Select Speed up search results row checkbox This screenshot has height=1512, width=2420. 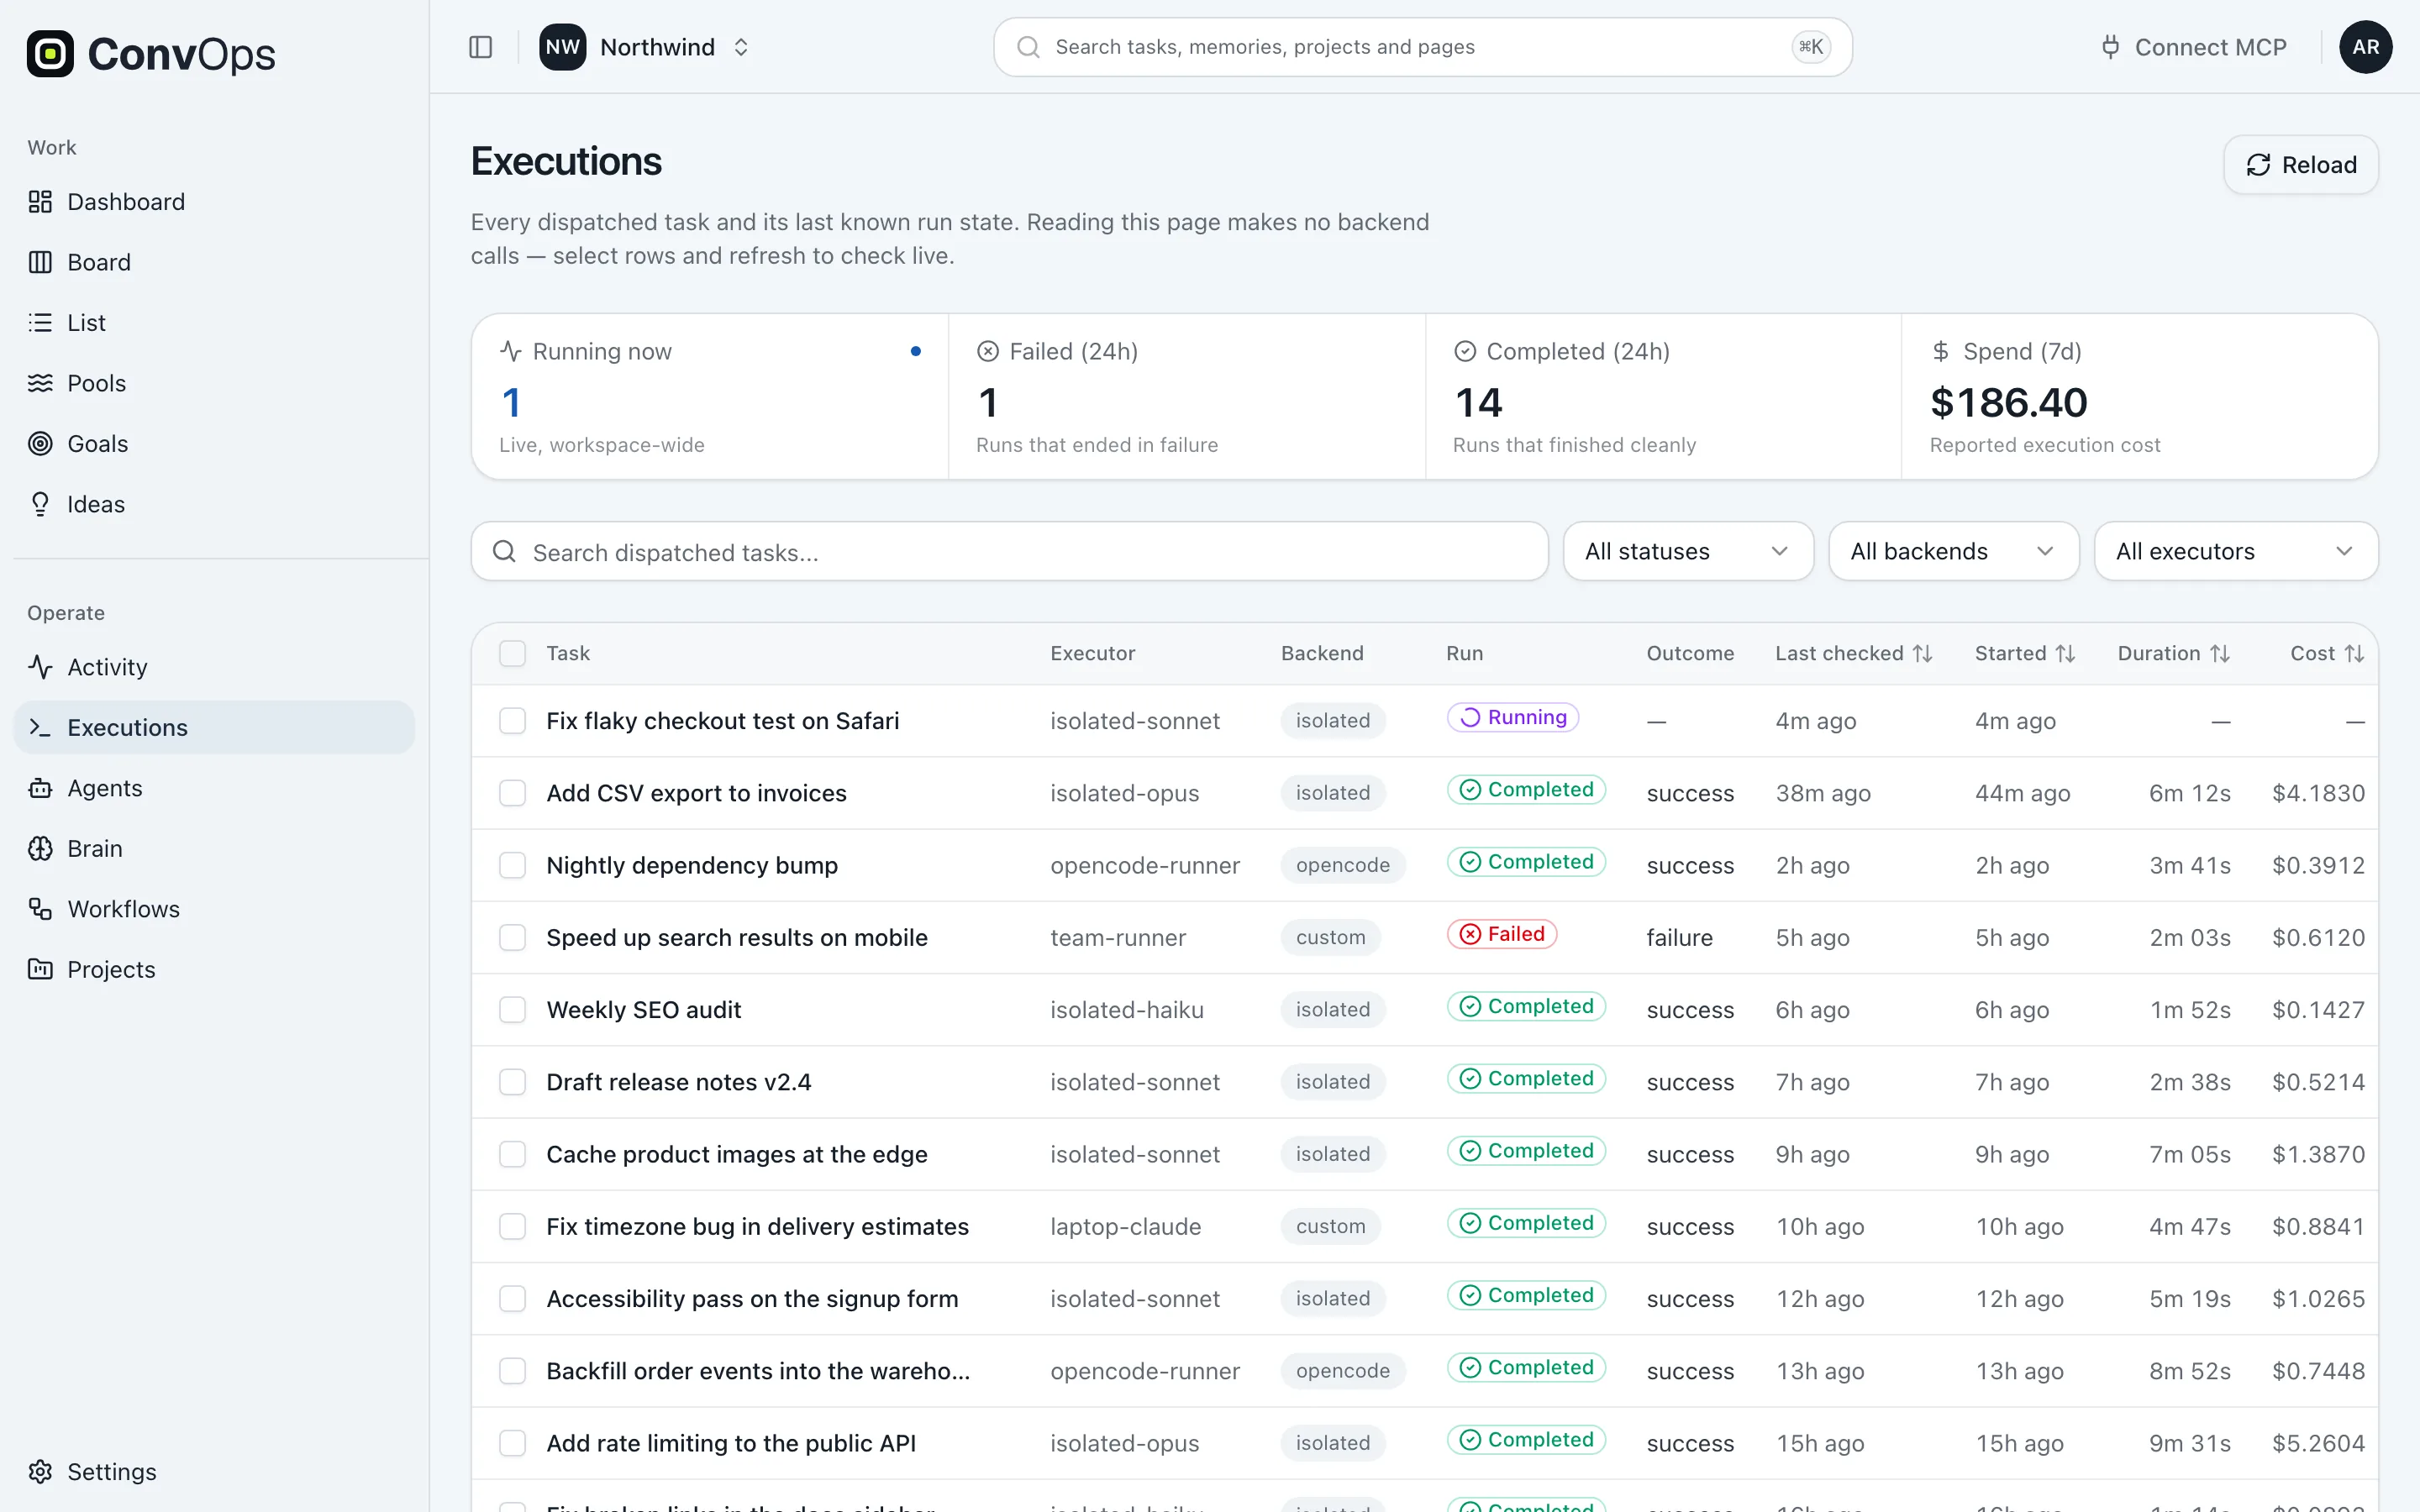(x=512, y=937)
